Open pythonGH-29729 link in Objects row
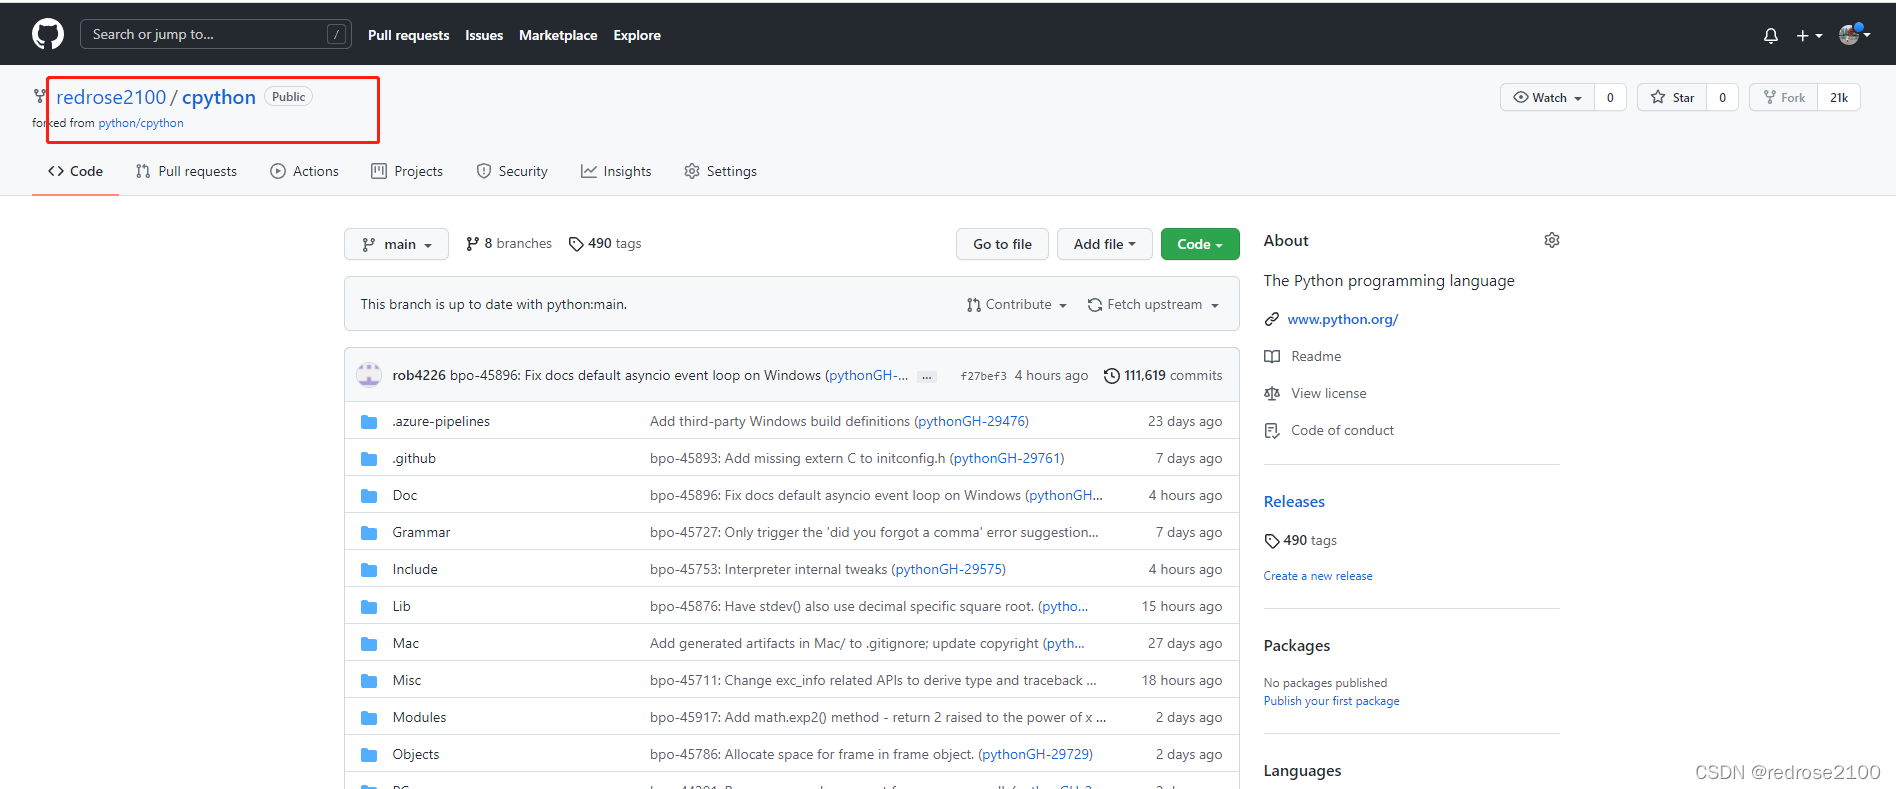Image resolution: width=1896 pixels, height=789 pixels. [1035, 754]
